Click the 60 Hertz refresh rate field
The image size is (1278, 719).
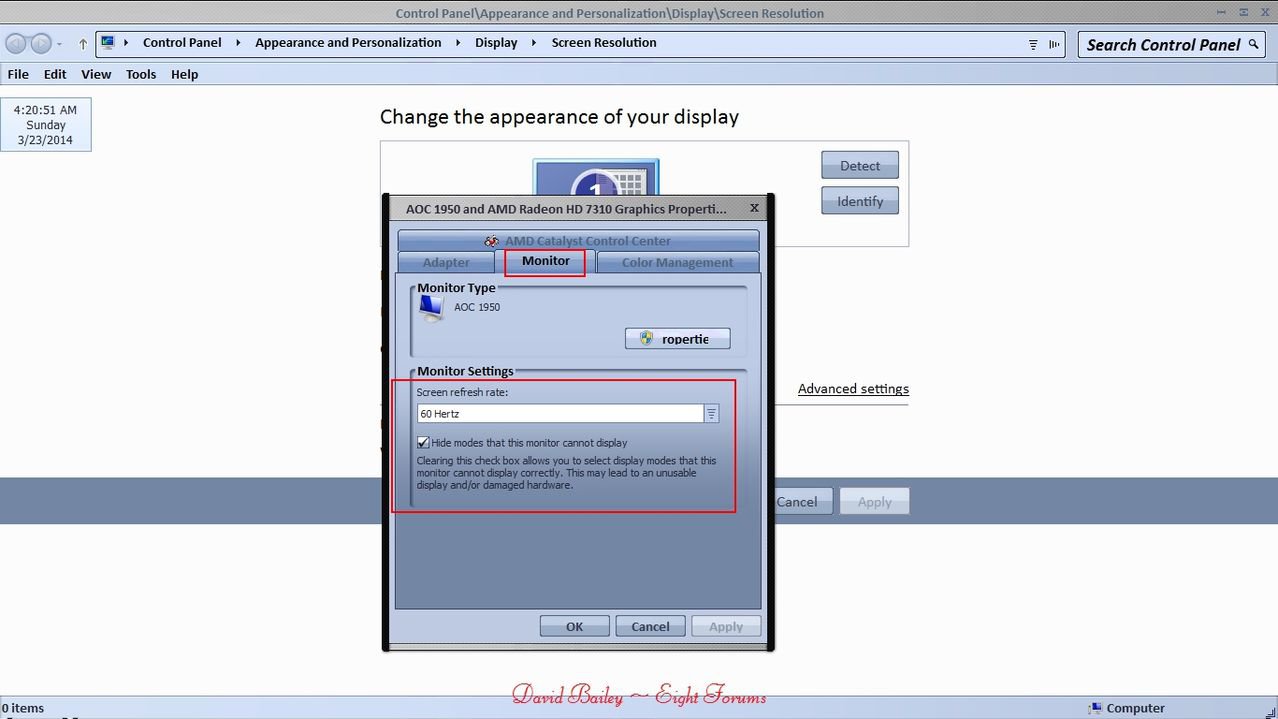(561, 414)
